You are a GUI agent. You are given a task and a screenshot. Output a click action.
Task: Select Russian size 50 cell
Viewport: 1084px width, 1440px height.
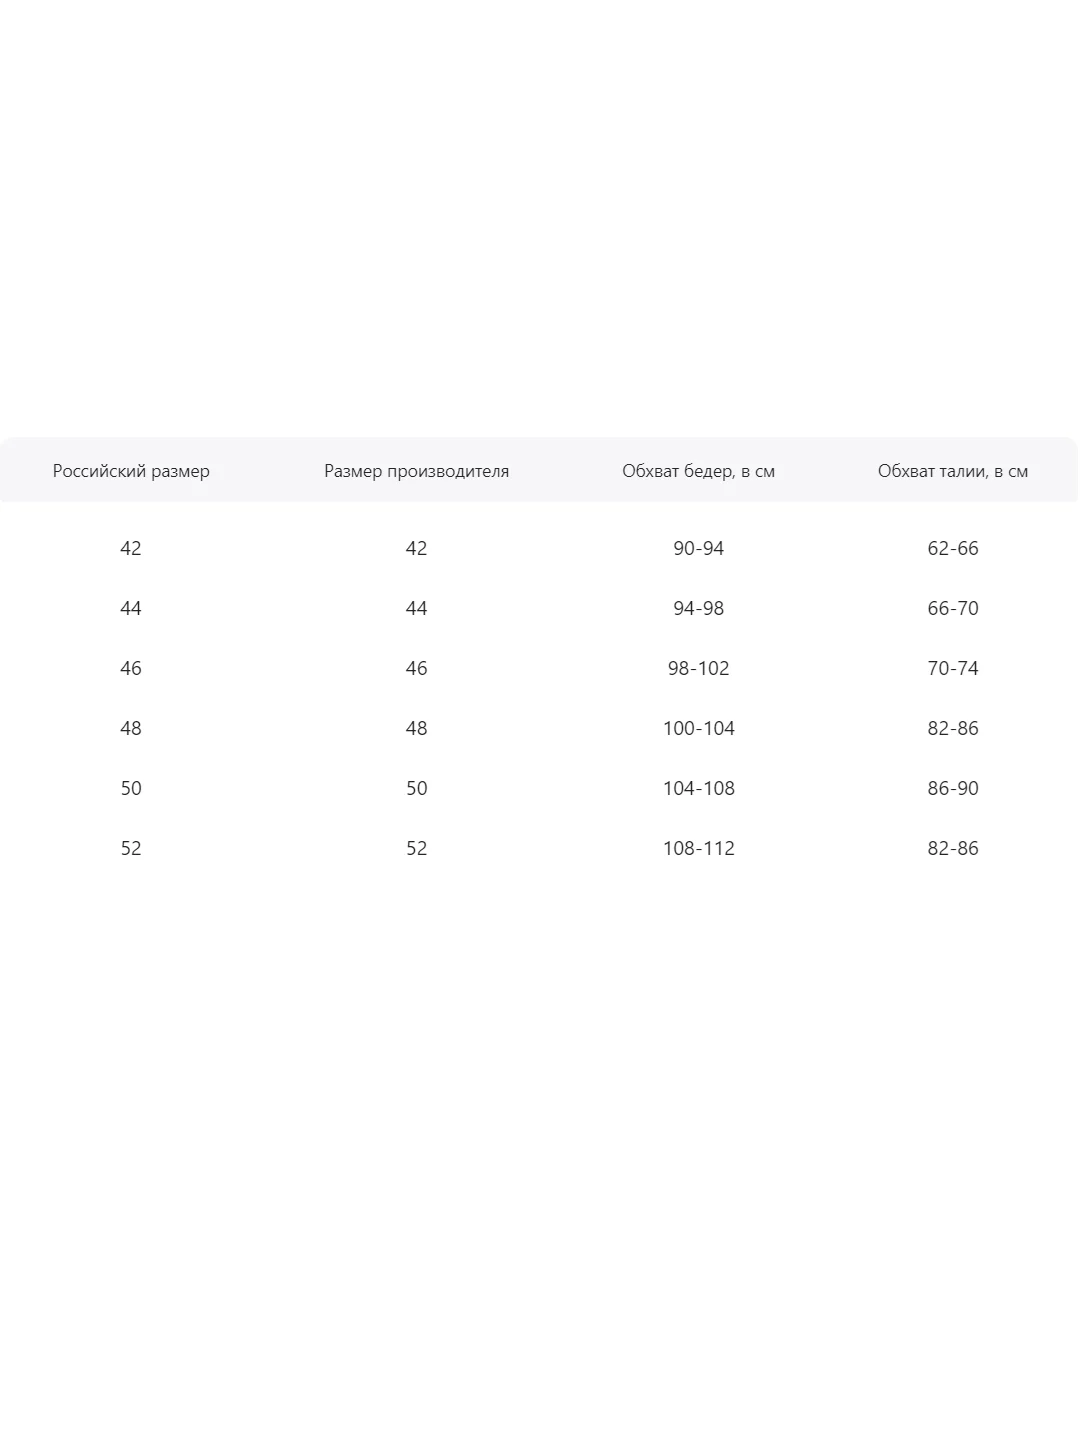point(131,788)
